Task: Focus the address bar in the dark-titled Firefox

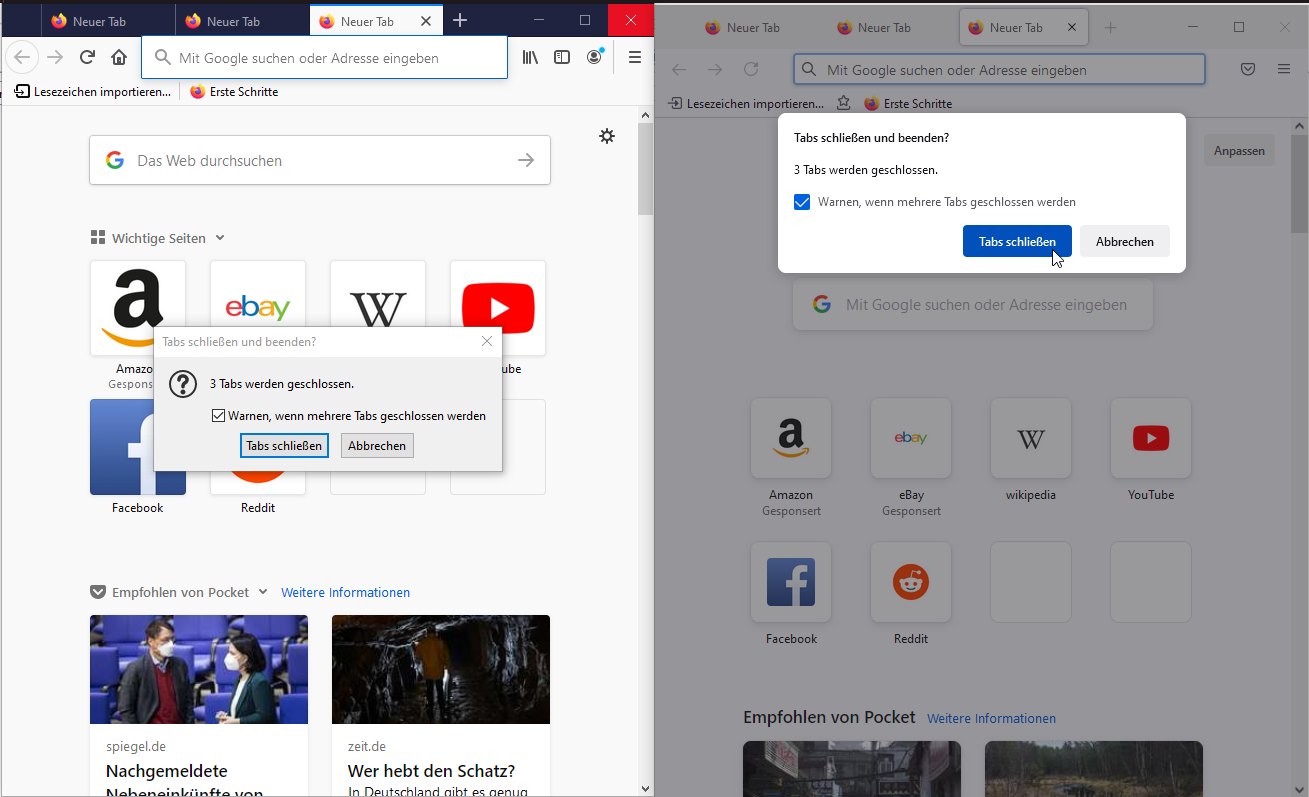Action: (325, 58)
